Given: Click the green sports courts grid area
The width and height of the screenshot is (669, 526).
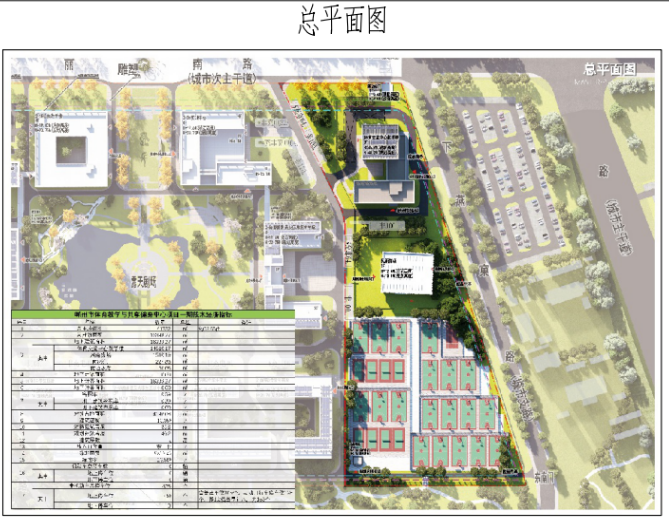Looking at the screenshot, I should pos(420,400).
